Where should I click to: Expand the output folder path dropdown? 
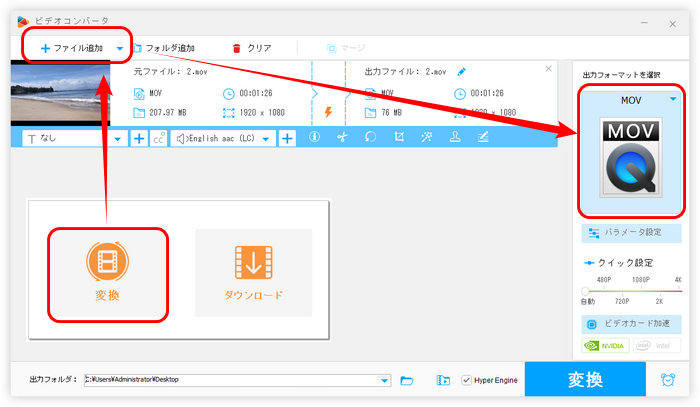coord(384,380)
